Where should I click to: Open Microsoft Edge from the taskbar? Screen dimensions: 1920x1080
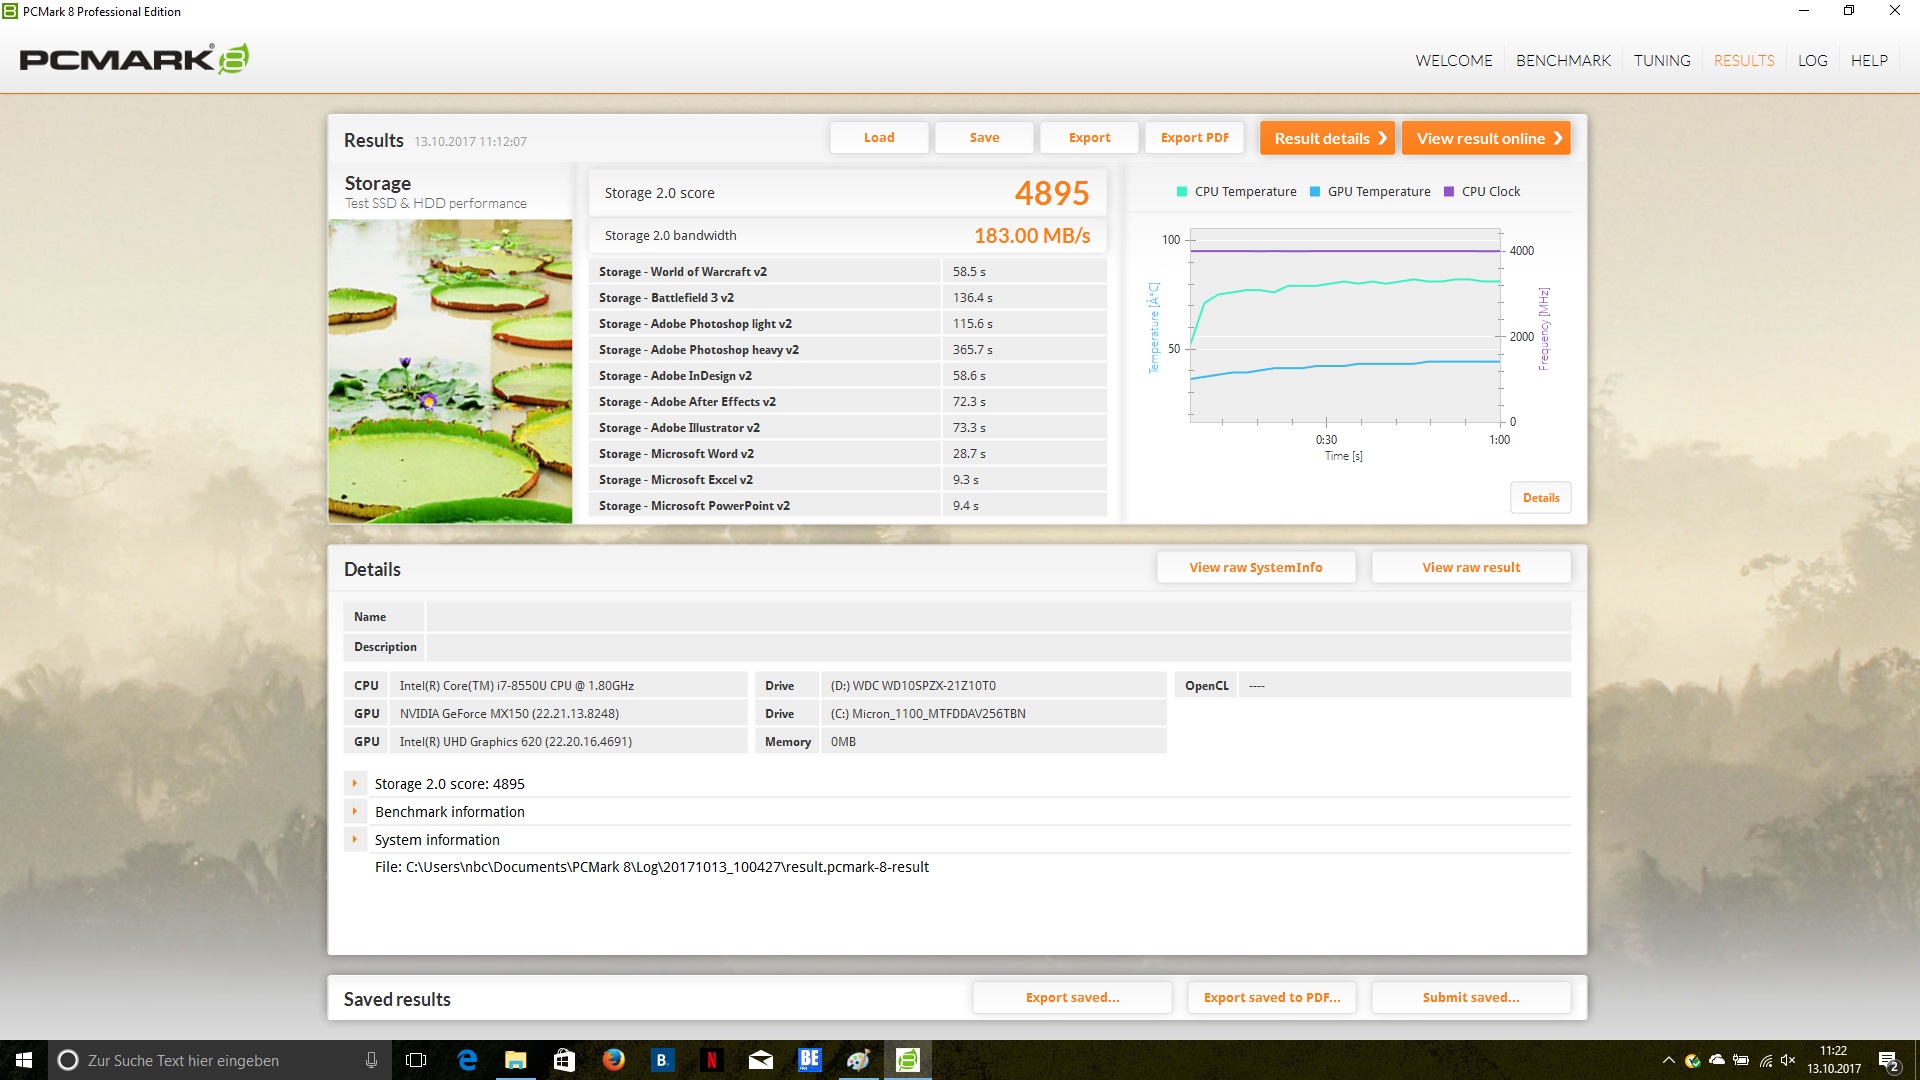[467, 1060]
